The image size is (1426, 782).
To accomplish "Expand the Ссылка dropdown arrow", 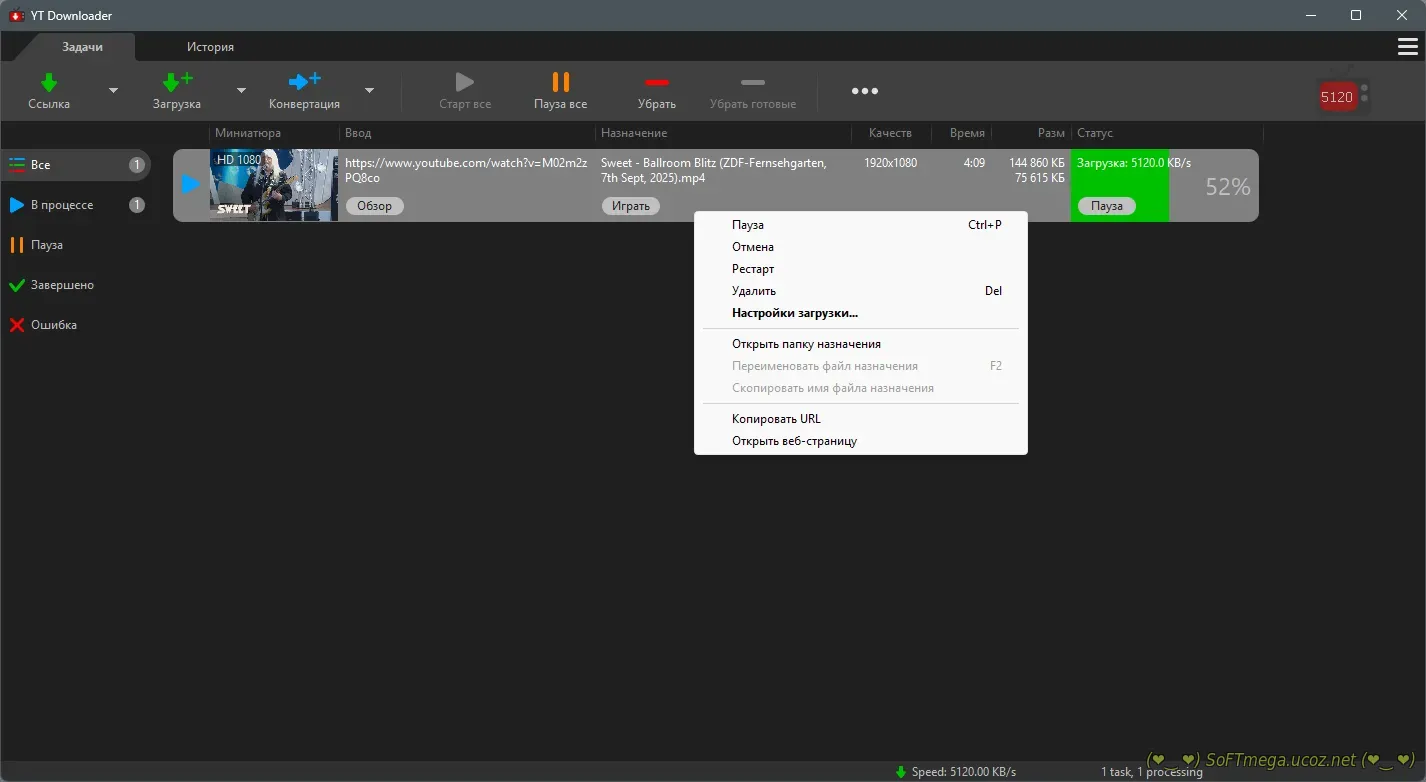I will coord(113,91).
